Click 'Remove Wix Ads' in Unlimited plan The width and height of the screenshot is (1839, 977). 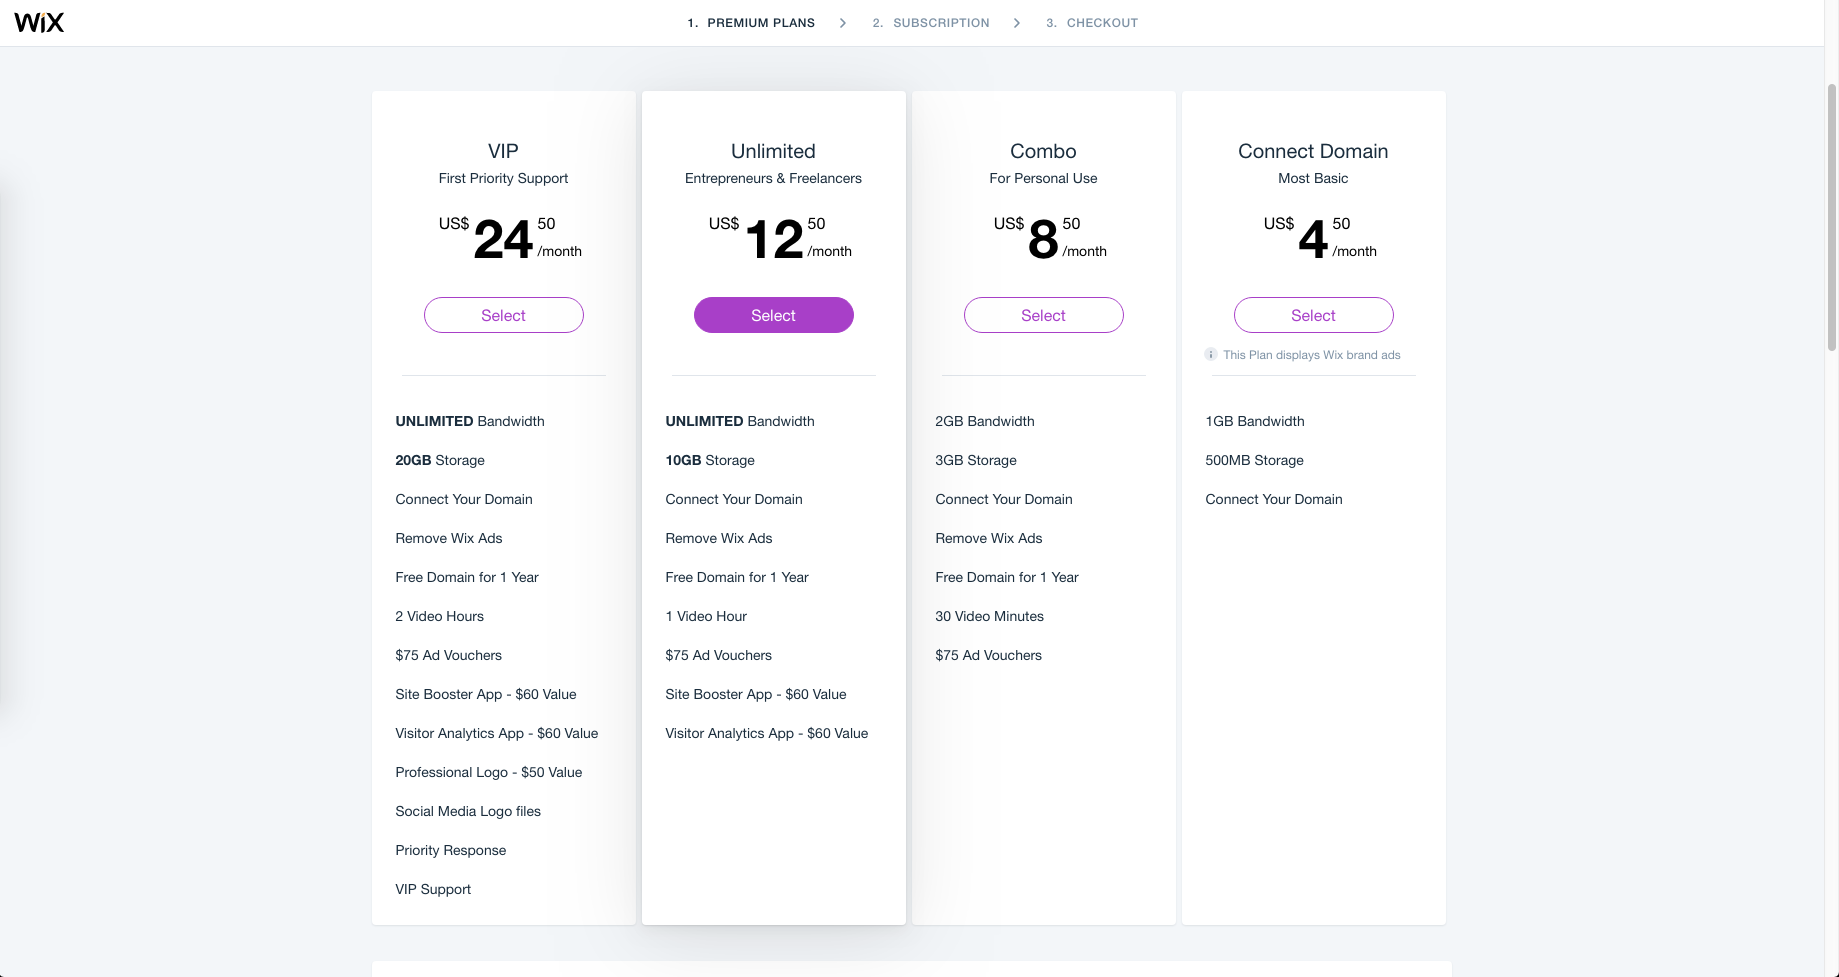pyautogui.click(x=719, y=538)
